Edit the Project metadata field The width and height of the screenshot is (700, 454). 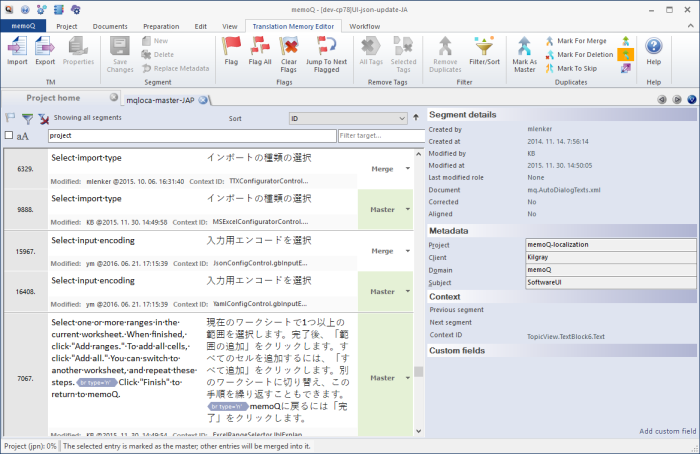click(611, 245)
